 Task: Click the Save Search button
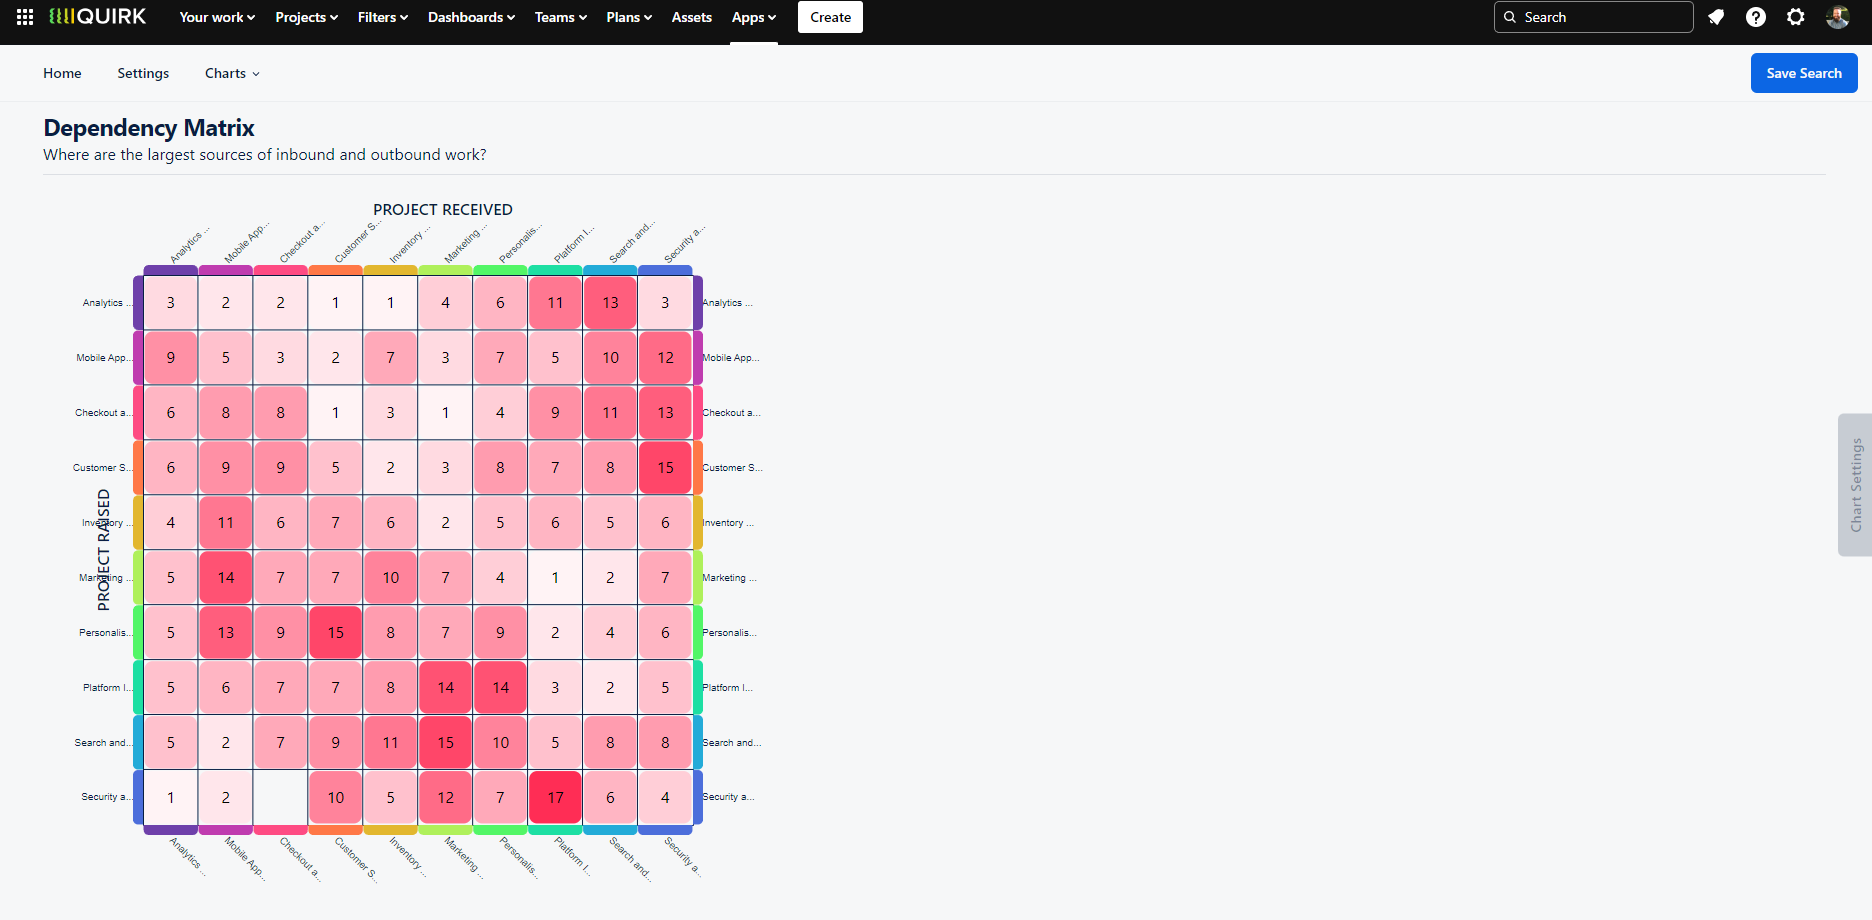1804,73
